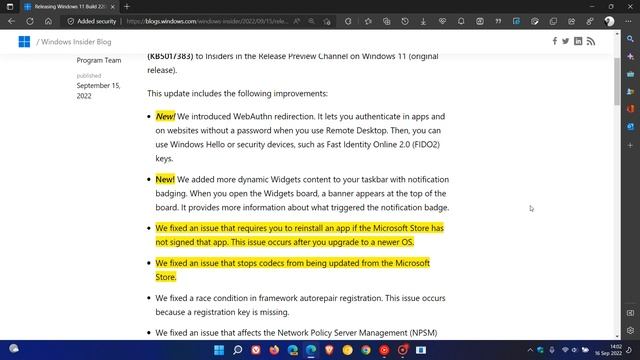Viewport: 640px width, 360px height.
Task: Open a new tab
Action: tap(127, 7)
